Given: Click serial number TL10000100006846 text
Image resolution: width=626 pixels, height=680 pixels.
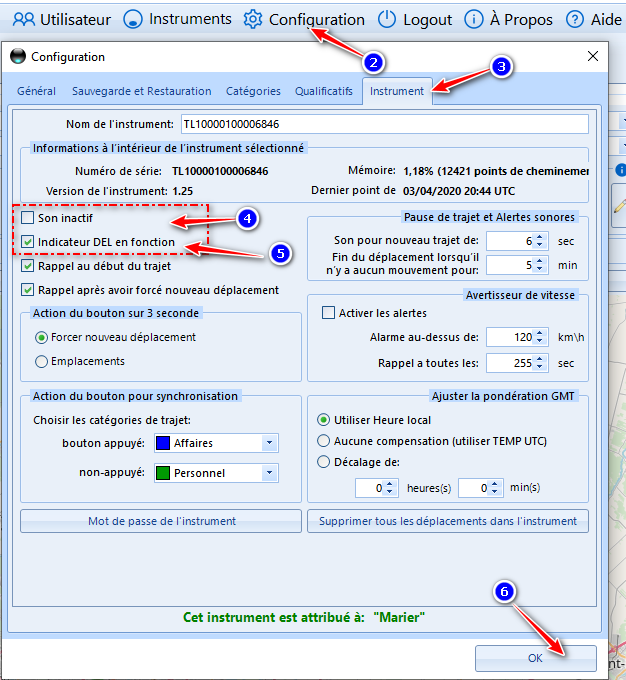Looking at the screenshot, I should pos(220,171).
